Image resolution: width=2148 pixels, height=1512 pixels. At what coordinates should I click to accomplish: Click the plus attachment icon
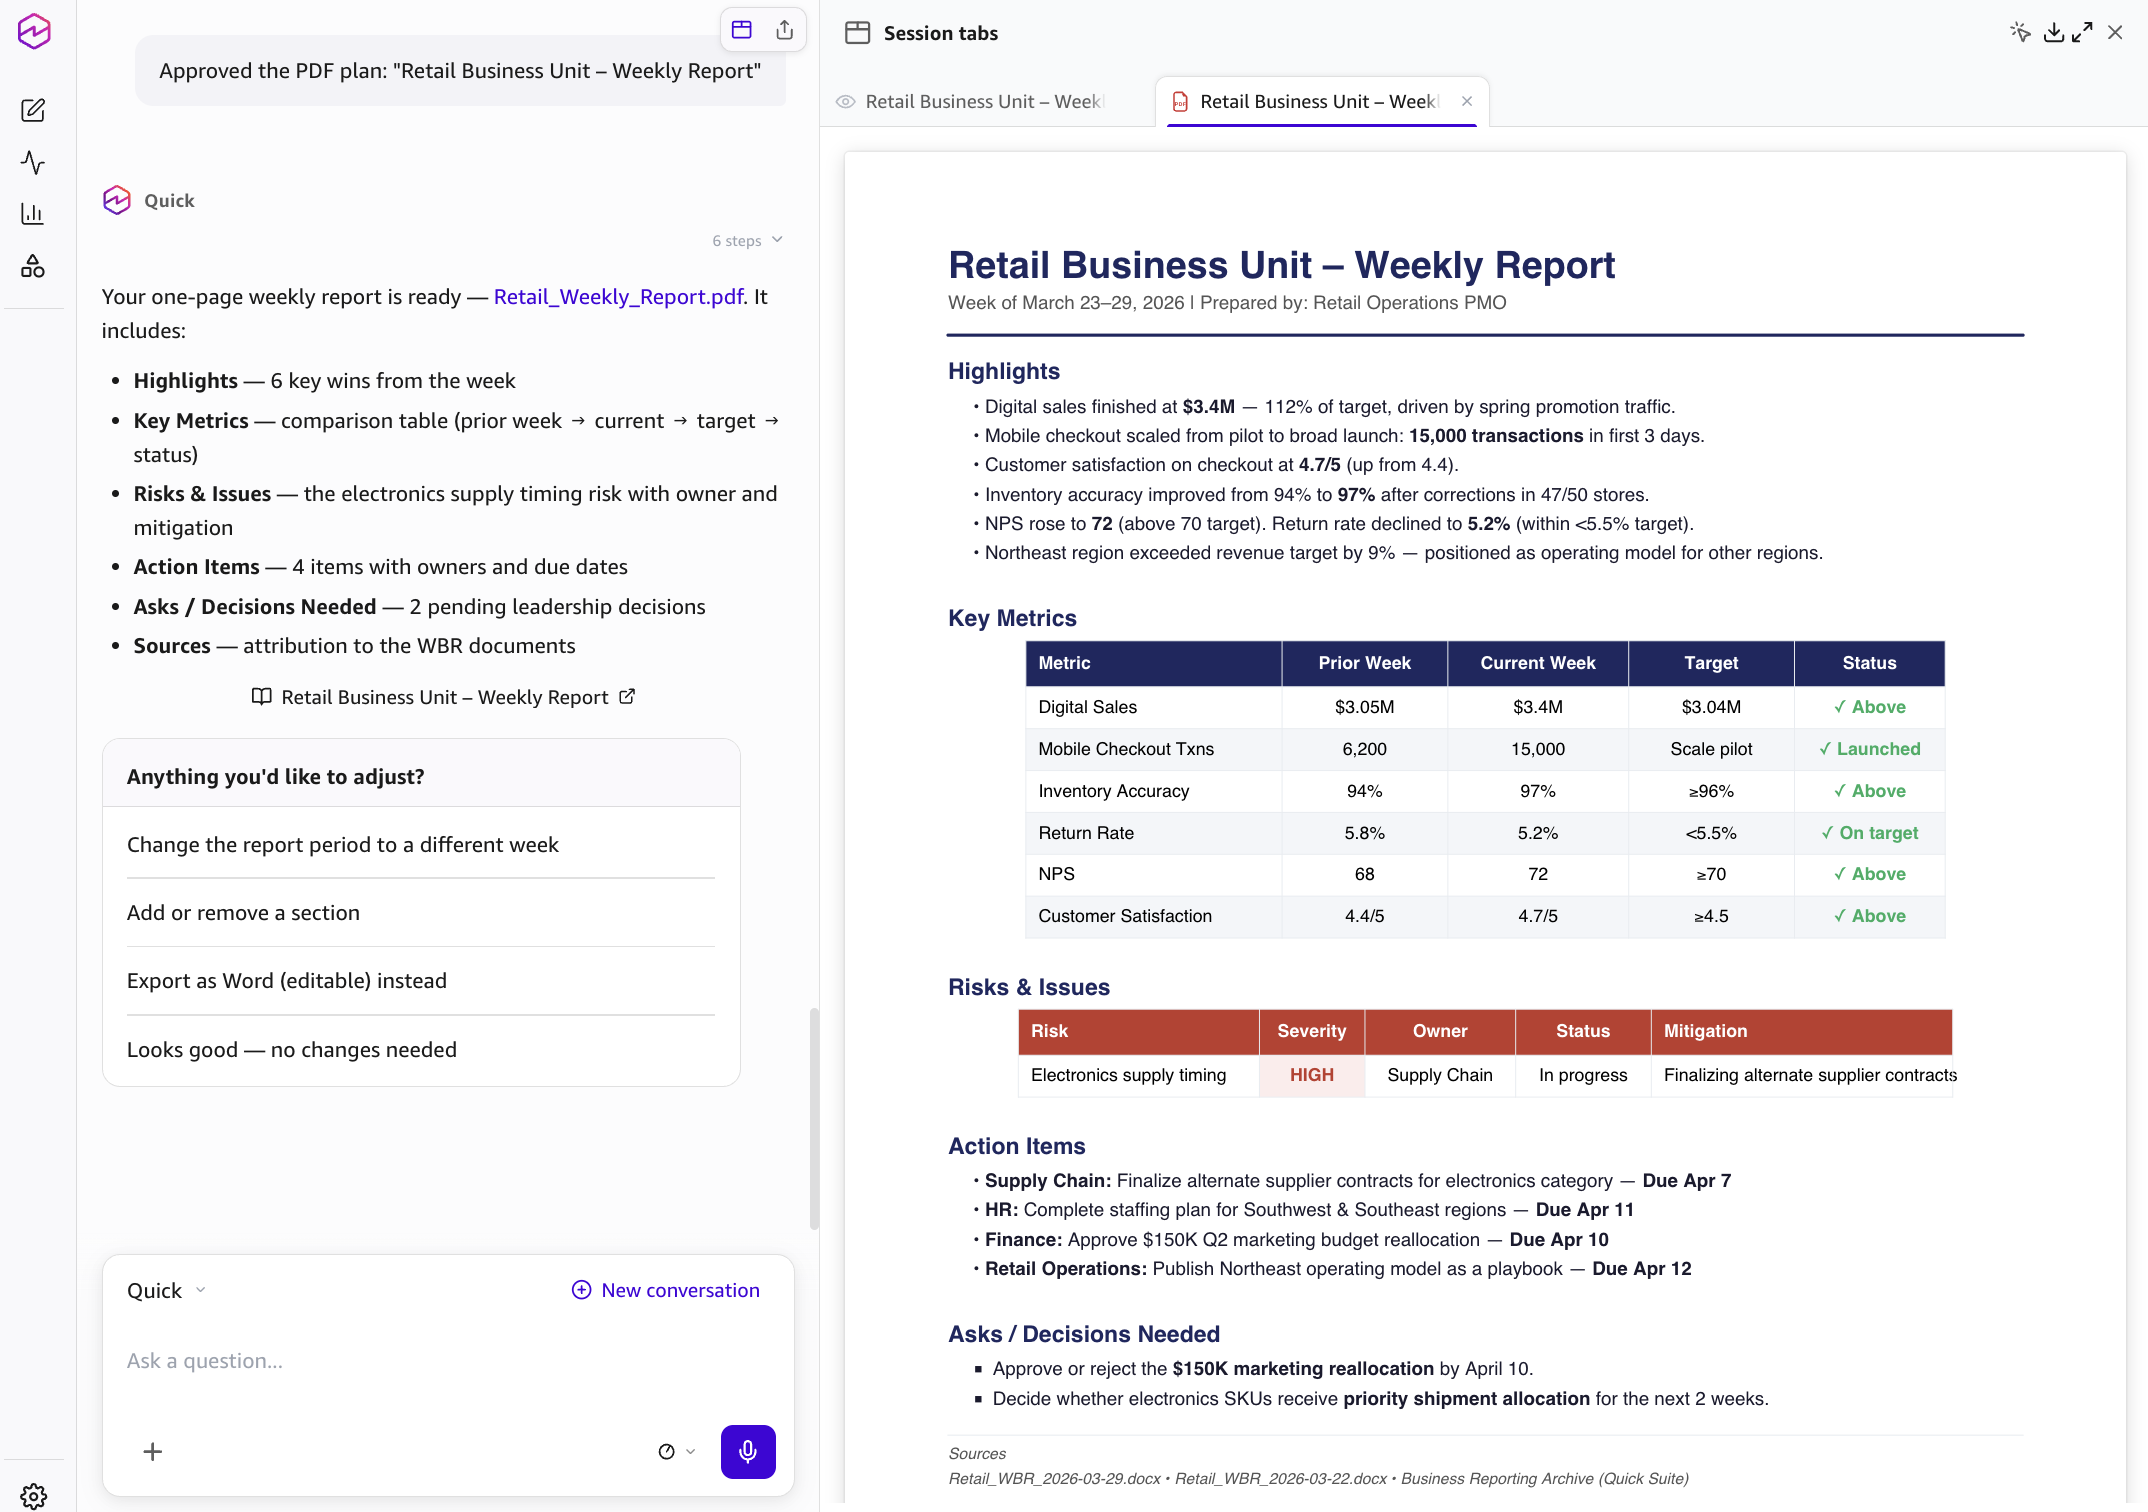tap(153, 1452)
